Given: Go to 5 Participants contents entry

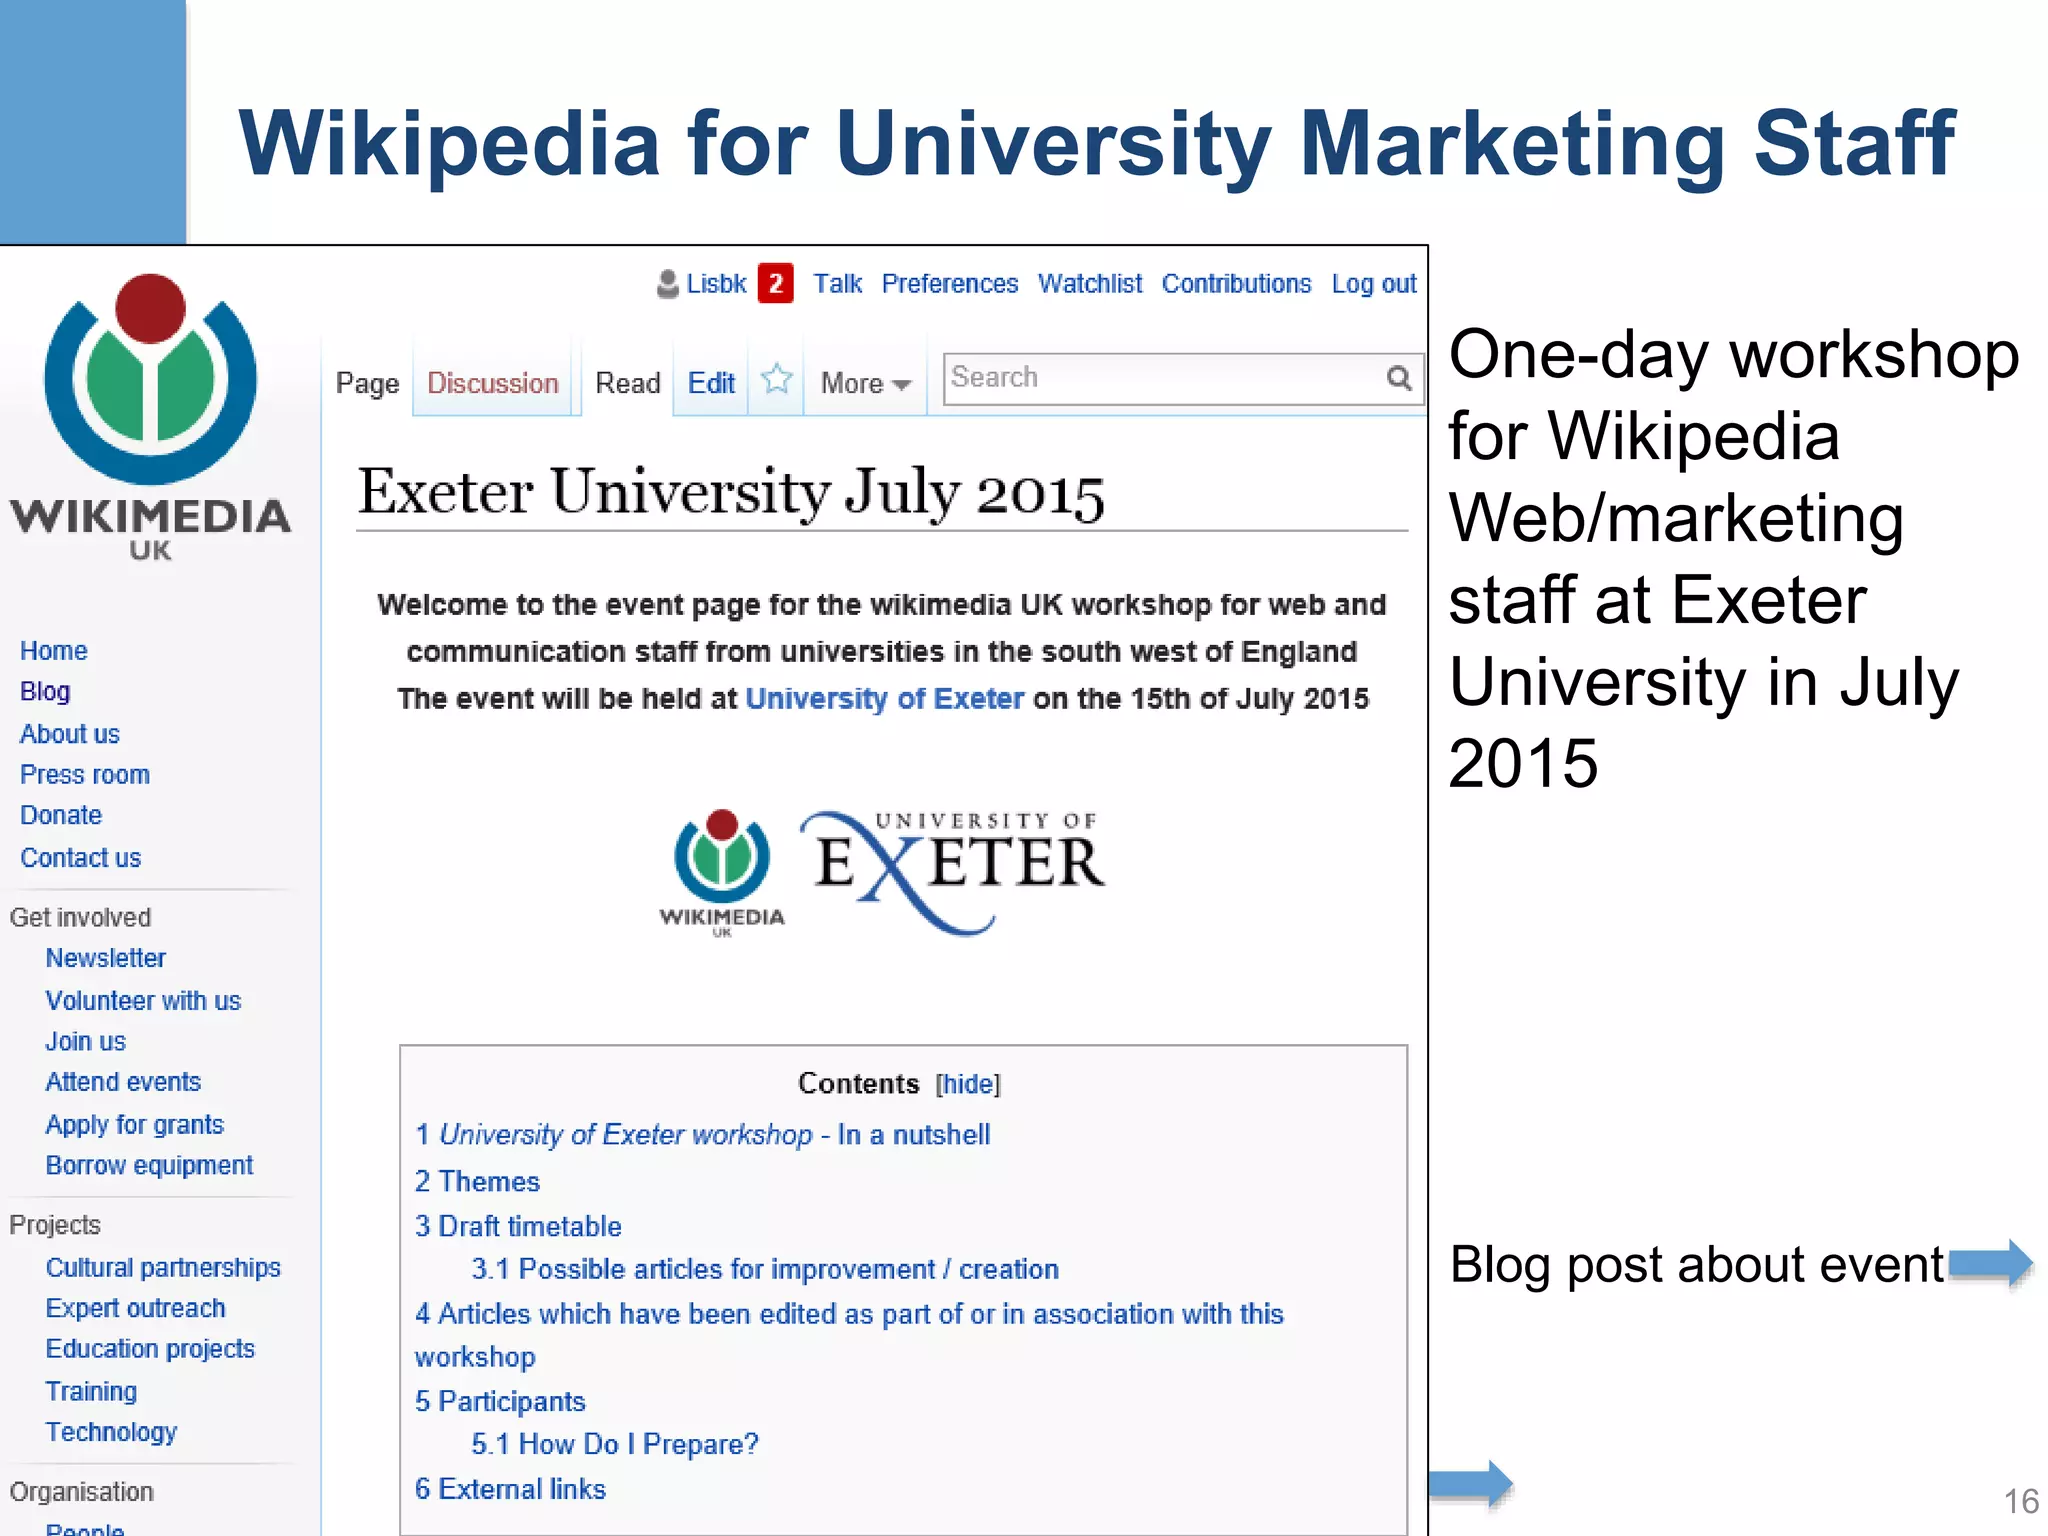Looking at the screenshot, I should pyautogui.click(x=500, y=1402).
